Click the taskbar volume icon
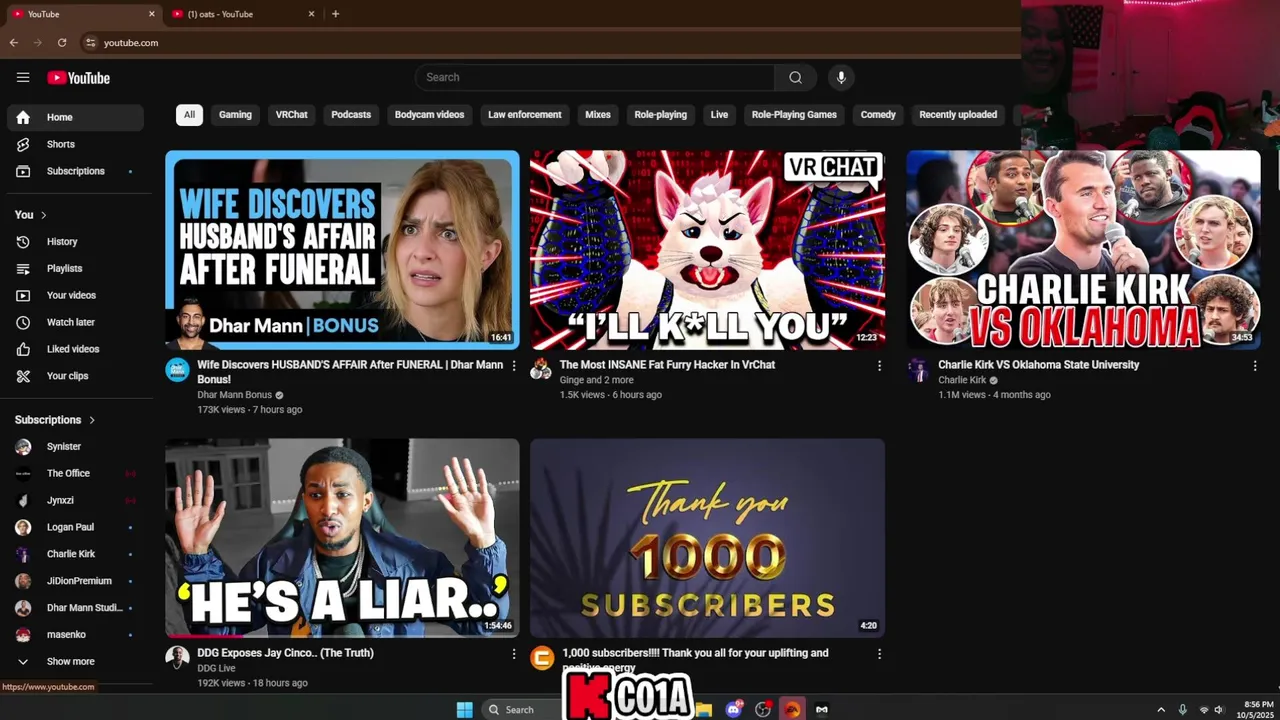Screen dimensions: 1280x720 [x=1218, y=709]
